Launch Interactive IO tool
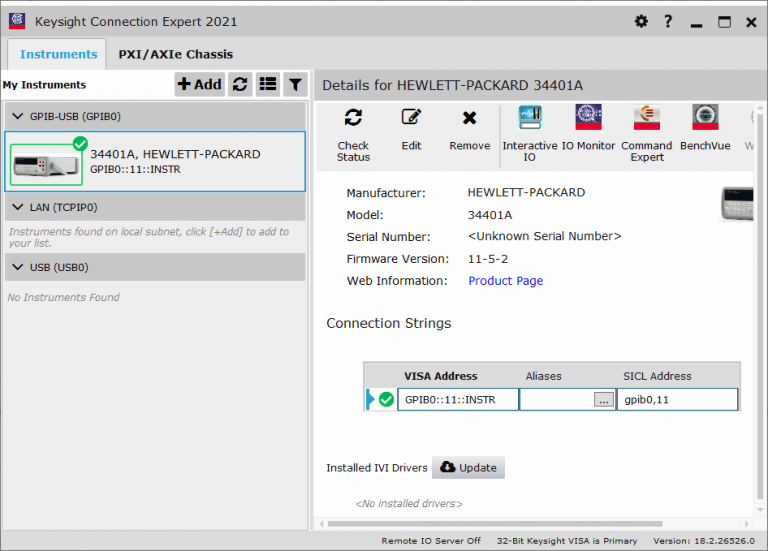Viewport: 768px width, 551px height. point(529,118)
